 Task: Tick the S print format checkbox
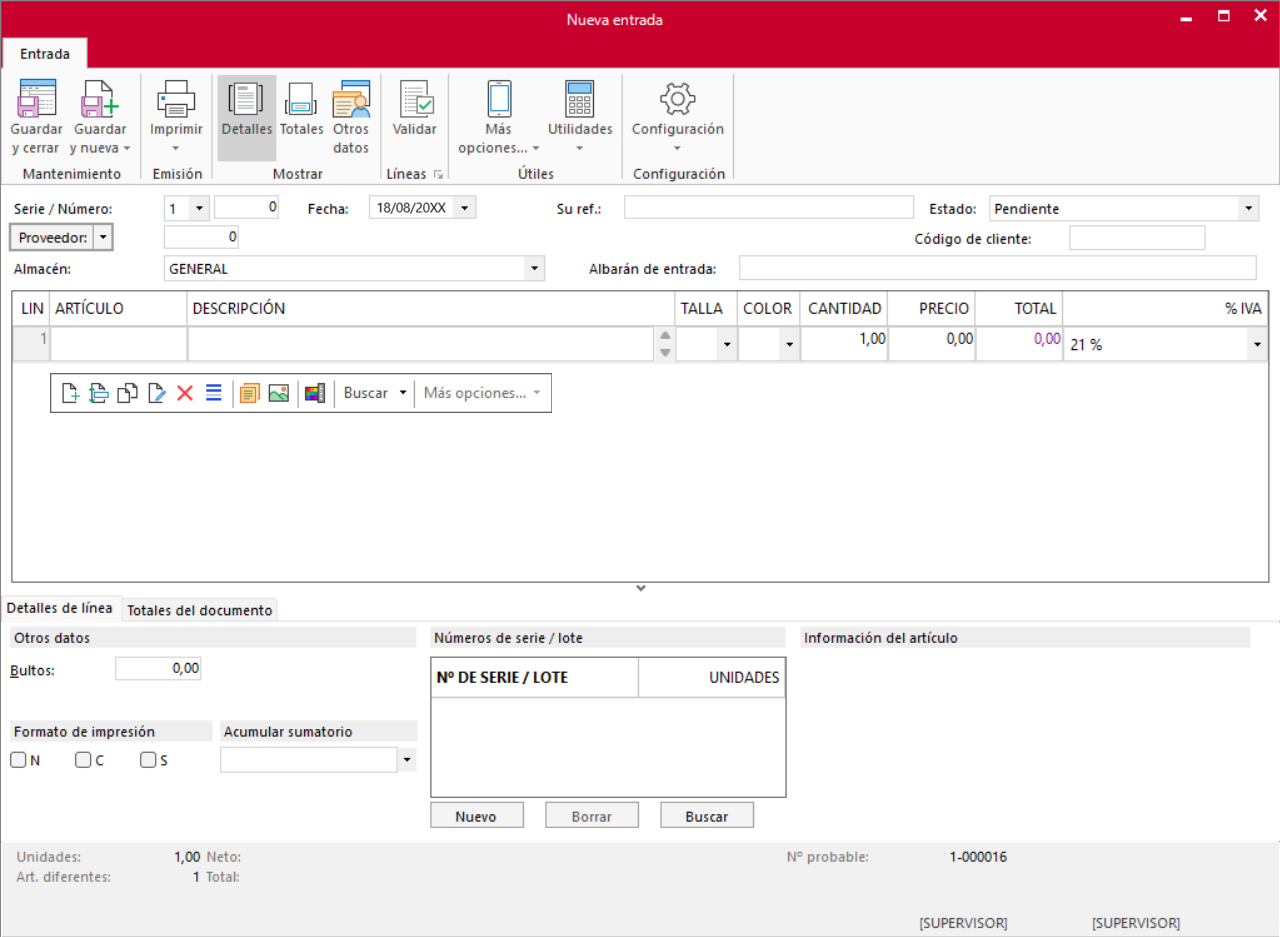coord(148,760)
